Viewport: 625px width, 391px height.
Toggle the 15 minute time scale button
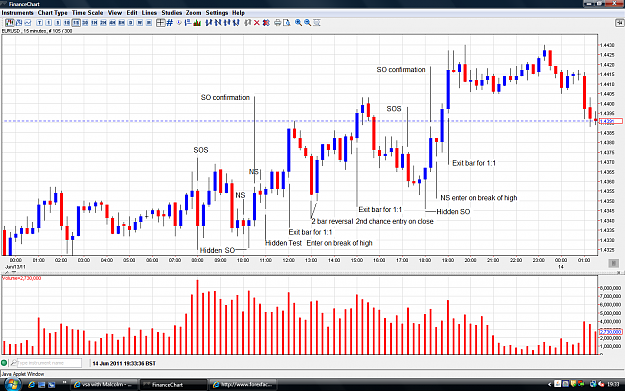[76, 23]
